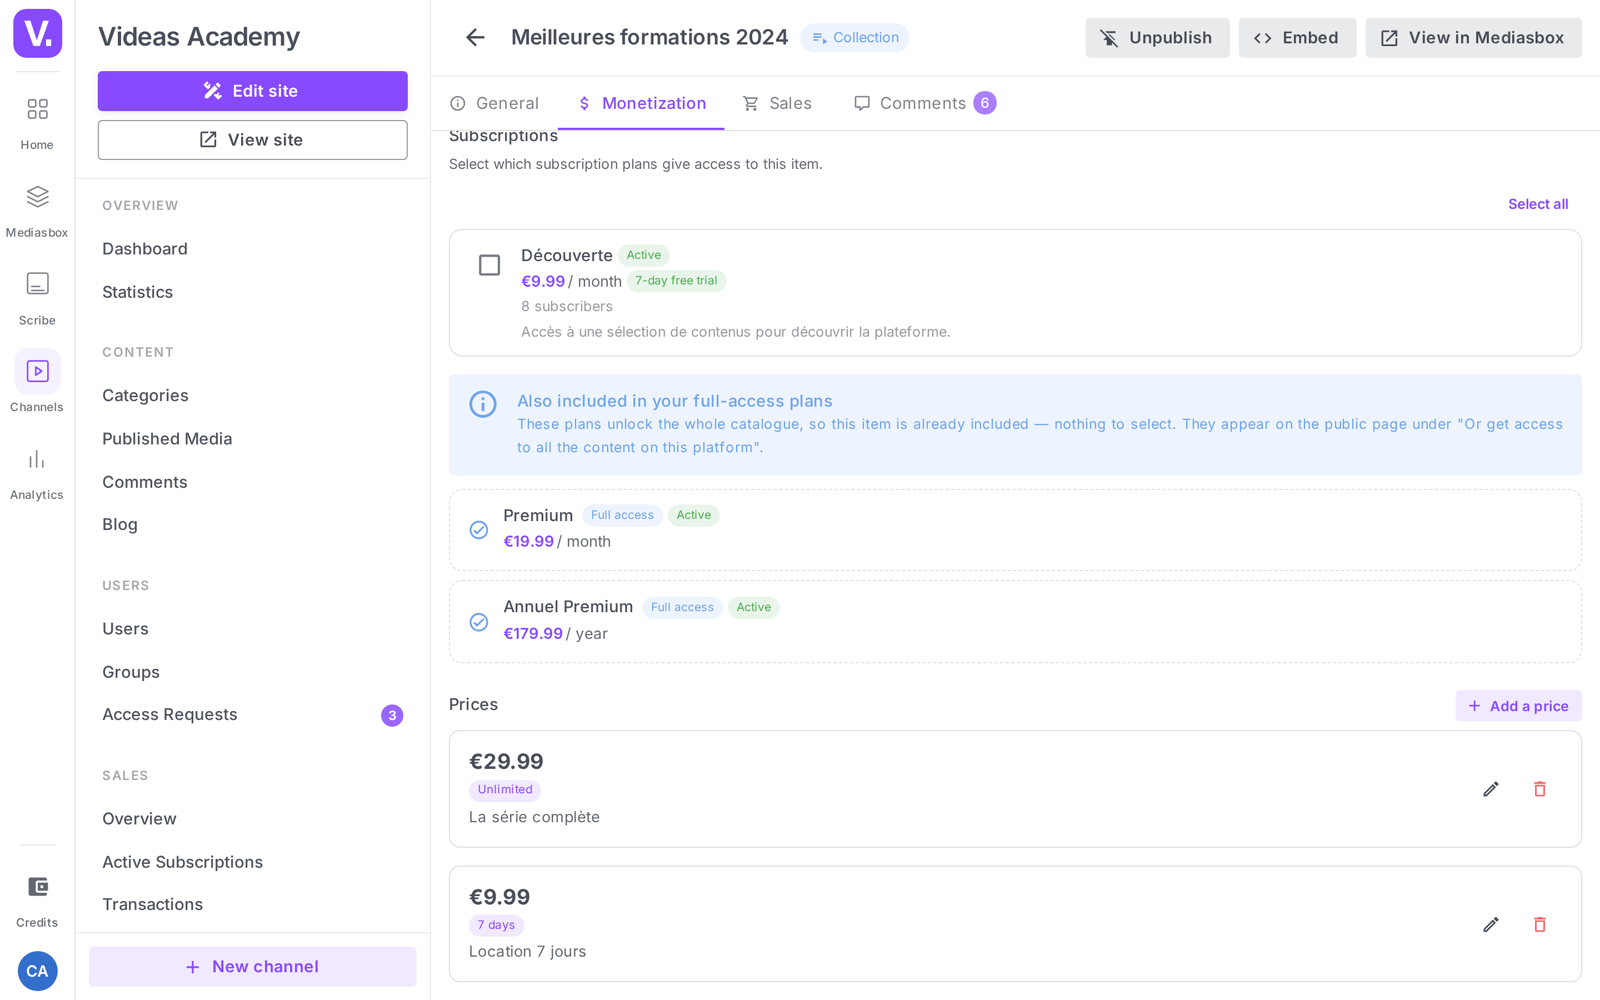Click 'Location 7 jours' description
The height and width of the screenshot is (1000, 1600).
(528, 951)
